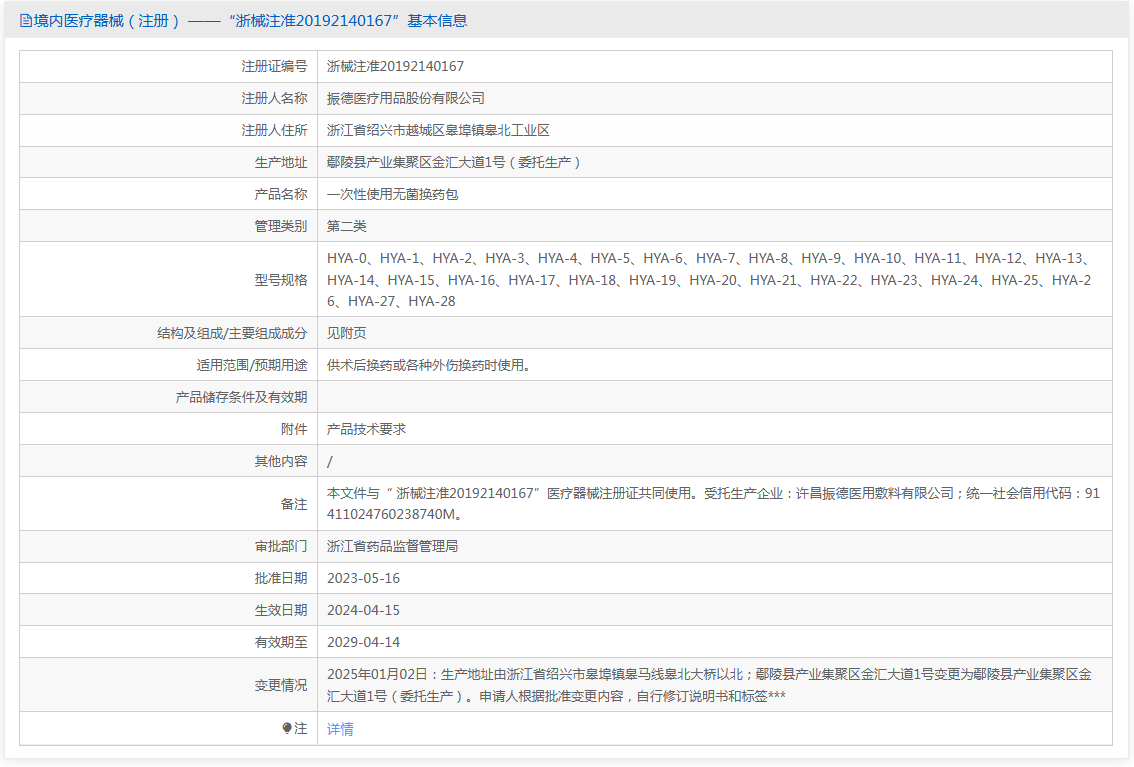
Task: Select effective date 2024-04-15
Action: pos(363,610)
